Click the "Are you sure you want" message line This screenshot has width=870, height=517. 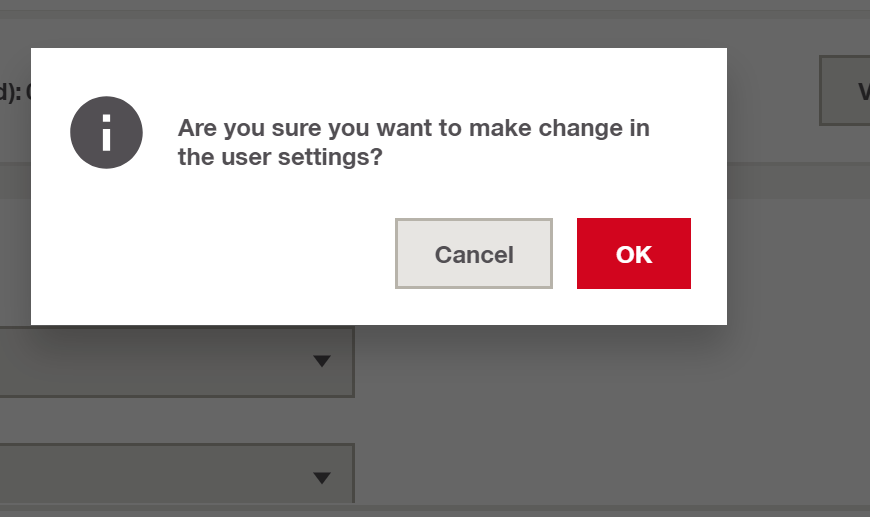point(413,128)
